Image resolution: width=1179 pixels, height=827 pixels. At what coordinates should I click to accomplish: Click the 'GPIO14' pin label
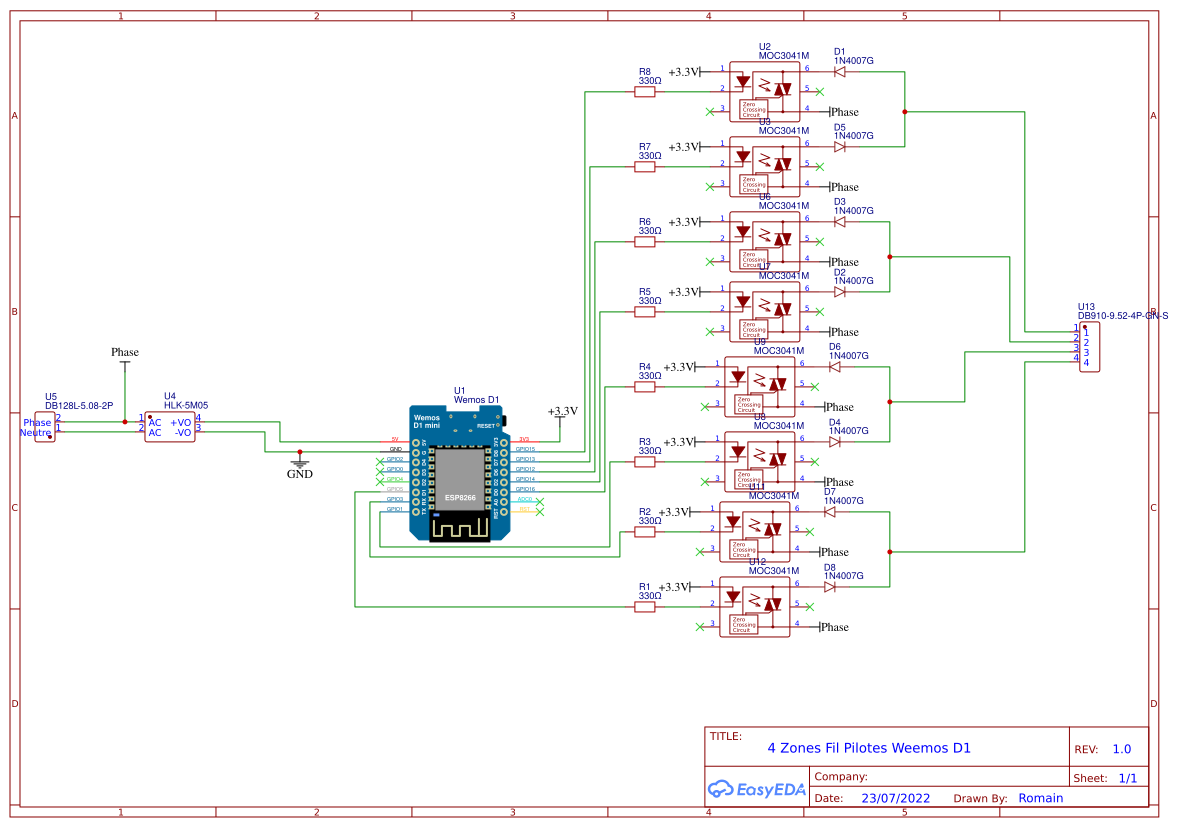tap(526, 479)
